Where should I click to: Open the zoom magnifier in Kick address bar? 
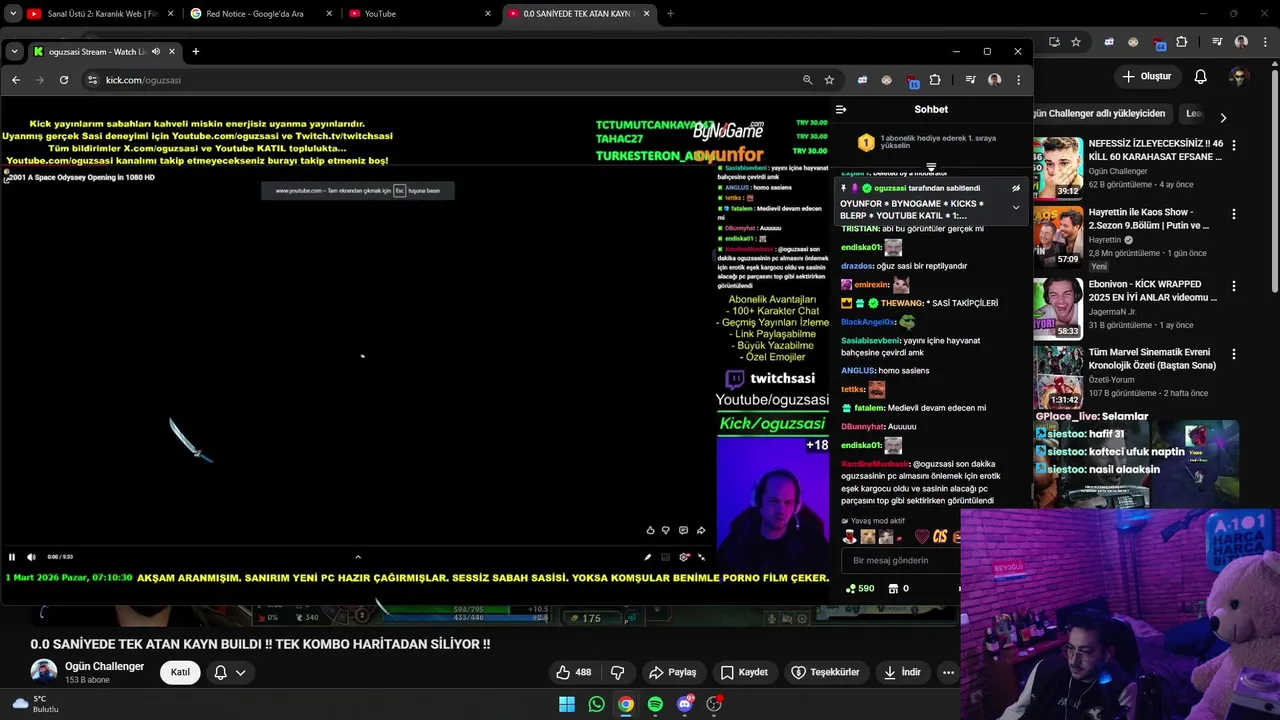pos(807,80)
